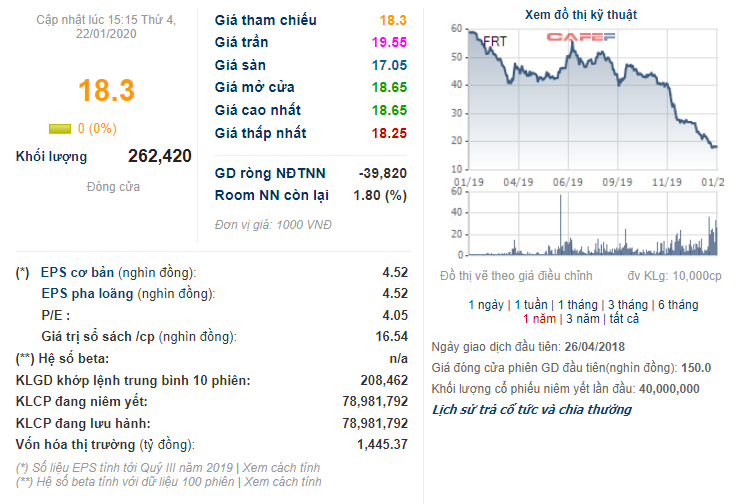This screenshot has height=504, width=740.
Task: Click 'EPS pha loãng' label link
Action: tap(87, 294)
